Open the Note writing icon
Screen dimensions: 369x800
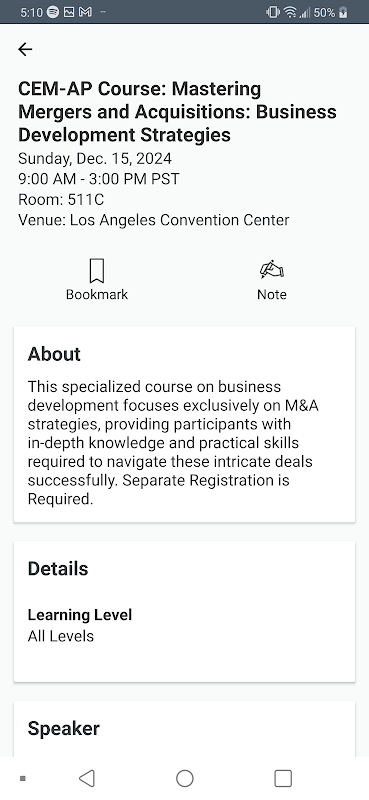tap(272, 269)
